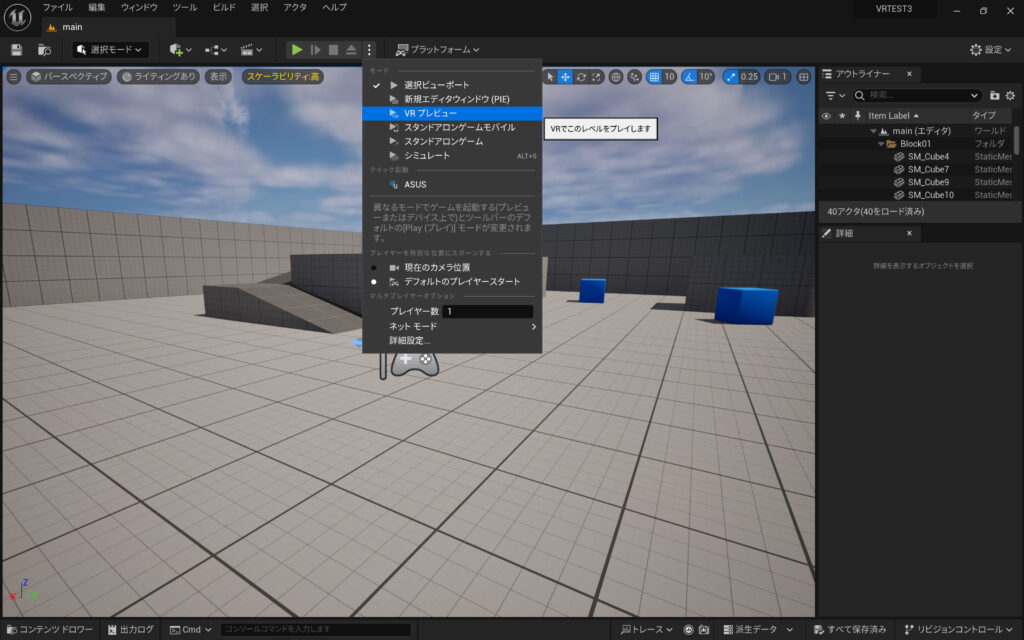This screenshot has width=1024, height=640.
Task: Click the player count input field
Action: pos(490,311)
